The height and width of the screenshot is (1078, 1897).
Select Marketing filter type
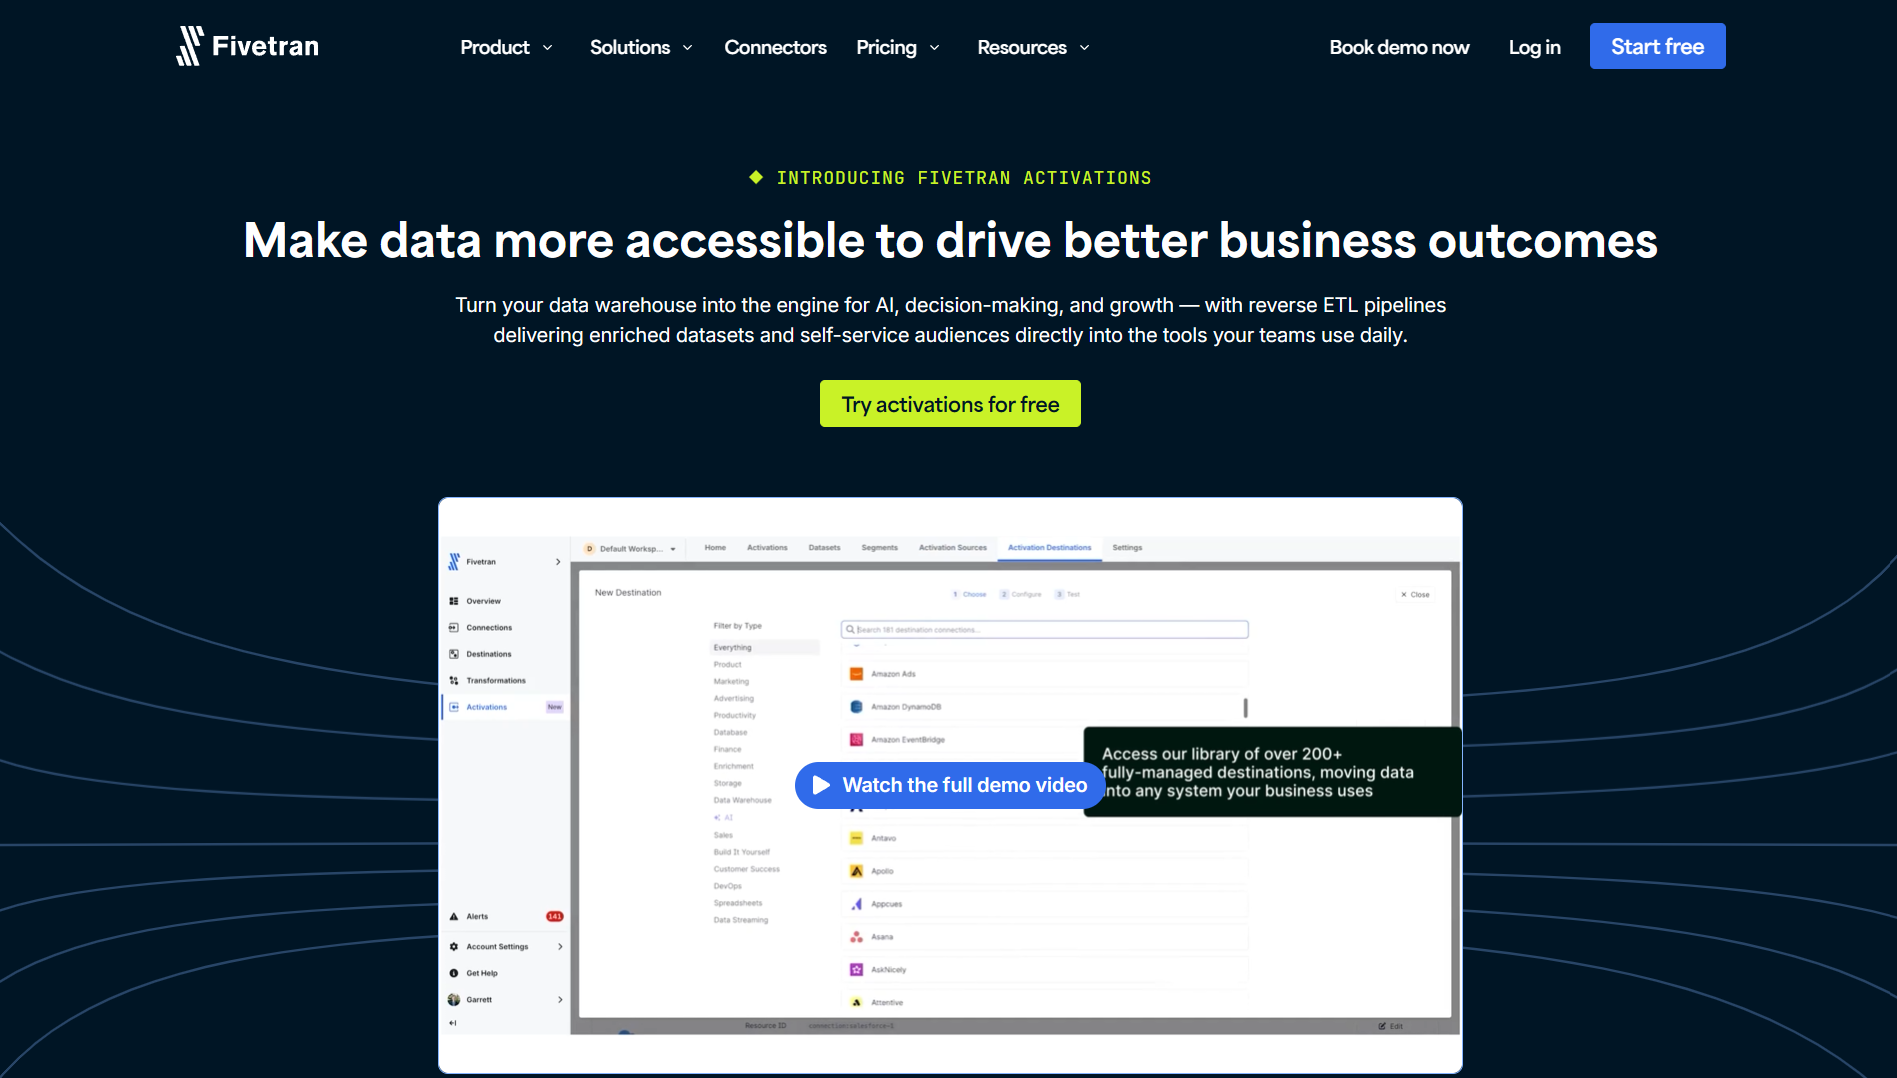click(x=731, y=682)
